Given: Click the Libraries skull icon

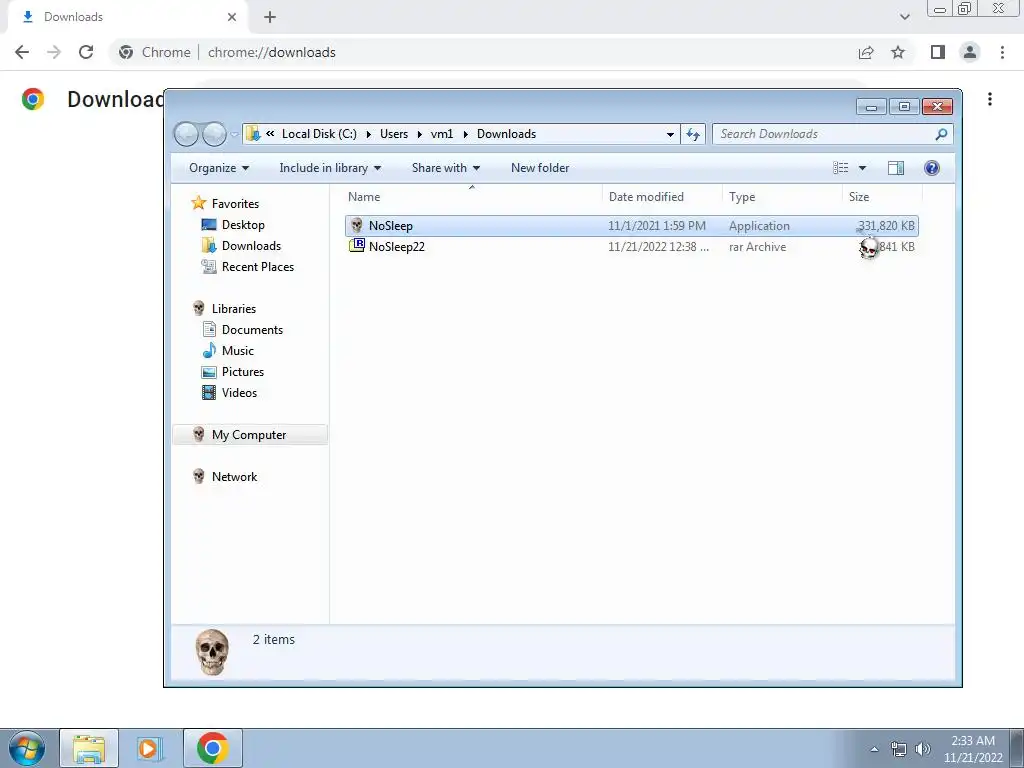Looking at the screenshot, I should [199, 308].
